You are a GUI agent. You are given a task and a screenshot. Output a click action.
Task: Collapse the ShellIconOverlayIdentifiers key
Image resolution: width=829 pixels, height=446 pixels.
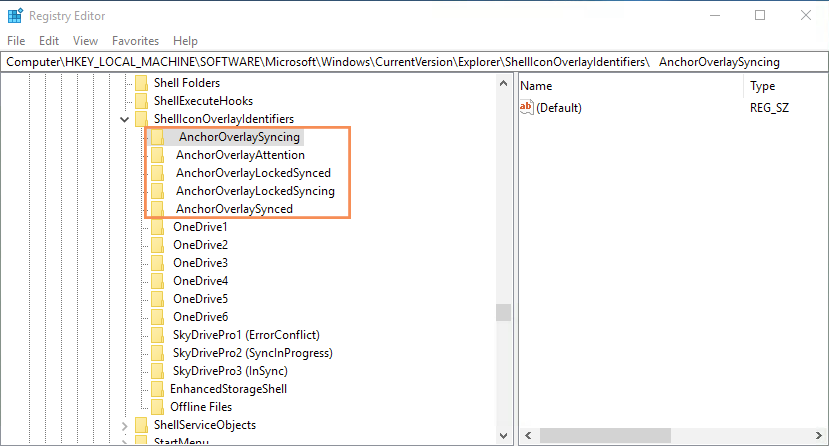pyautogui.click(x=124, y=119)
